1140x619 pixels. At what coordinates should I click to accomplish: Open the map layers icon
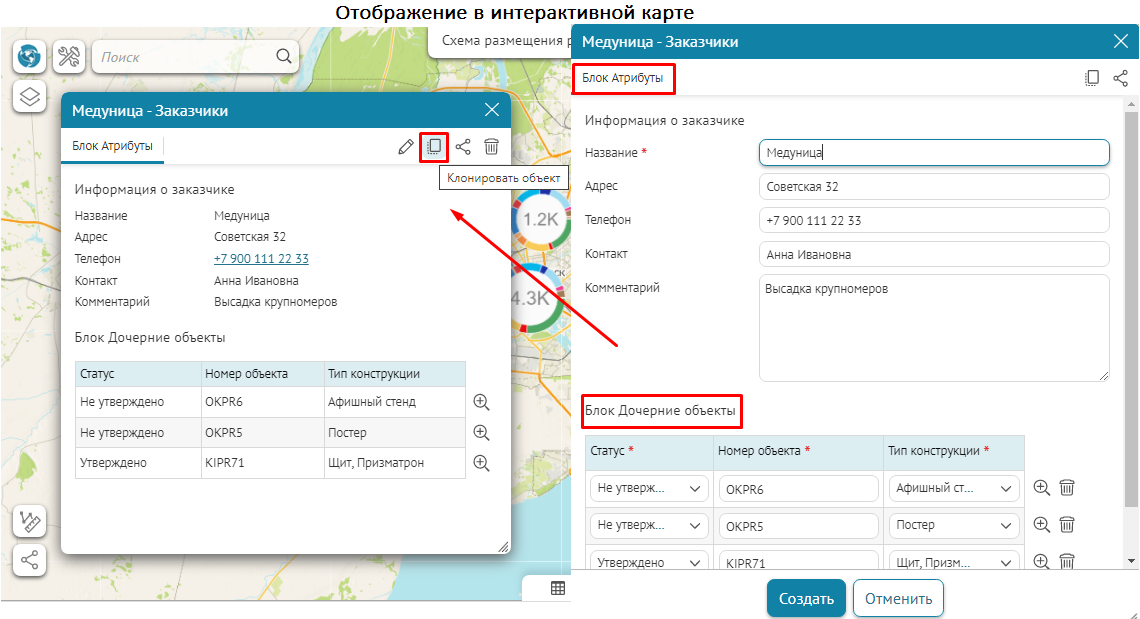pyautogui.click(x=30, y=97)
